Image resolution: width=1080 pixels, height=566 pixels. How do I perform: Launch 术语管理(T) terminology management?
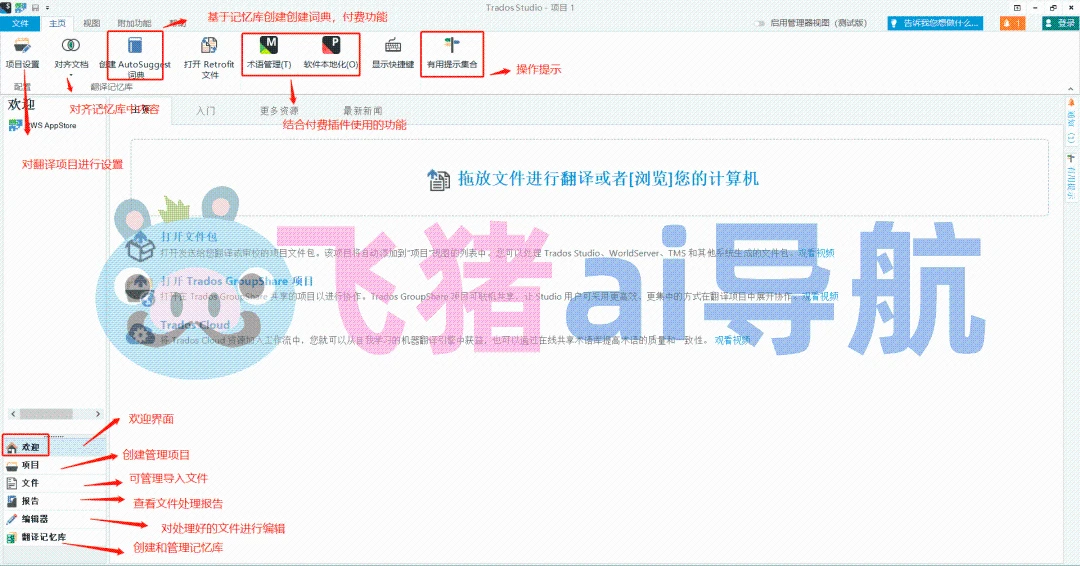(x=269, y=53)
